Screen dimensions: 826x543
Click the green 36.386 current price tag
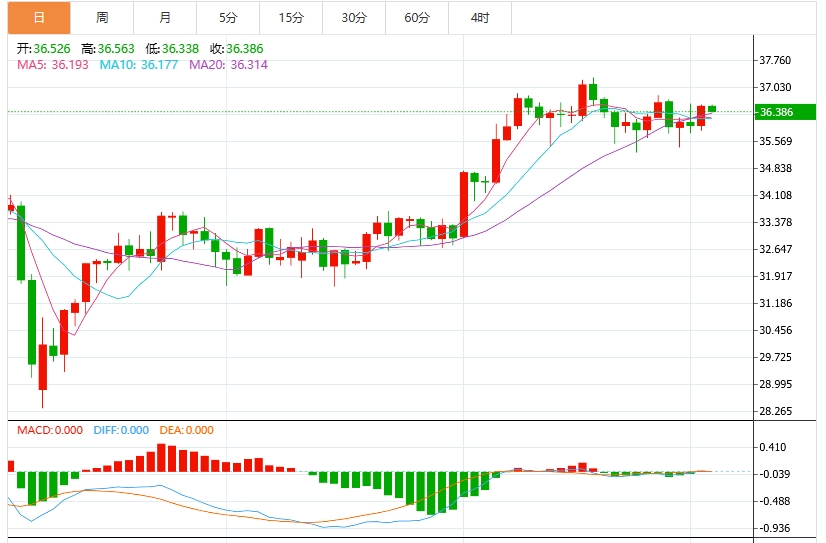(x=785, y=112)
